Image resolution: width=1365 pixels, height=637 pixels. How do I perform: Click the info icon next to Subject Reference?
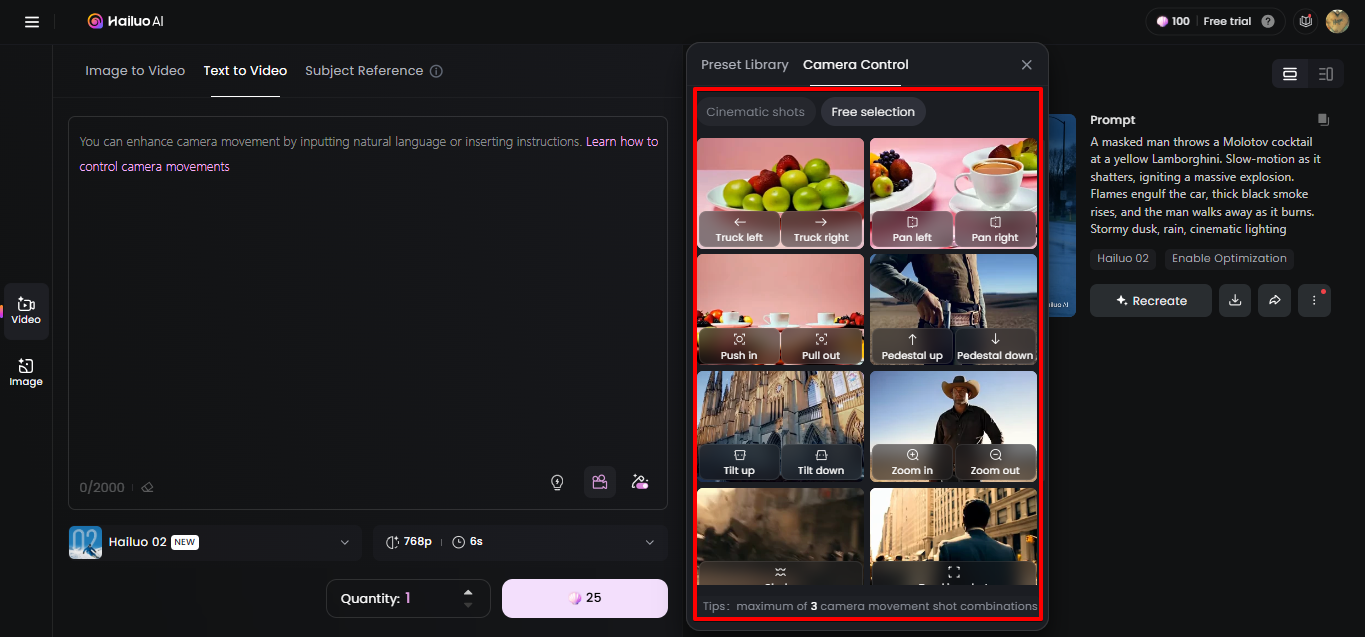pos(436,71)
